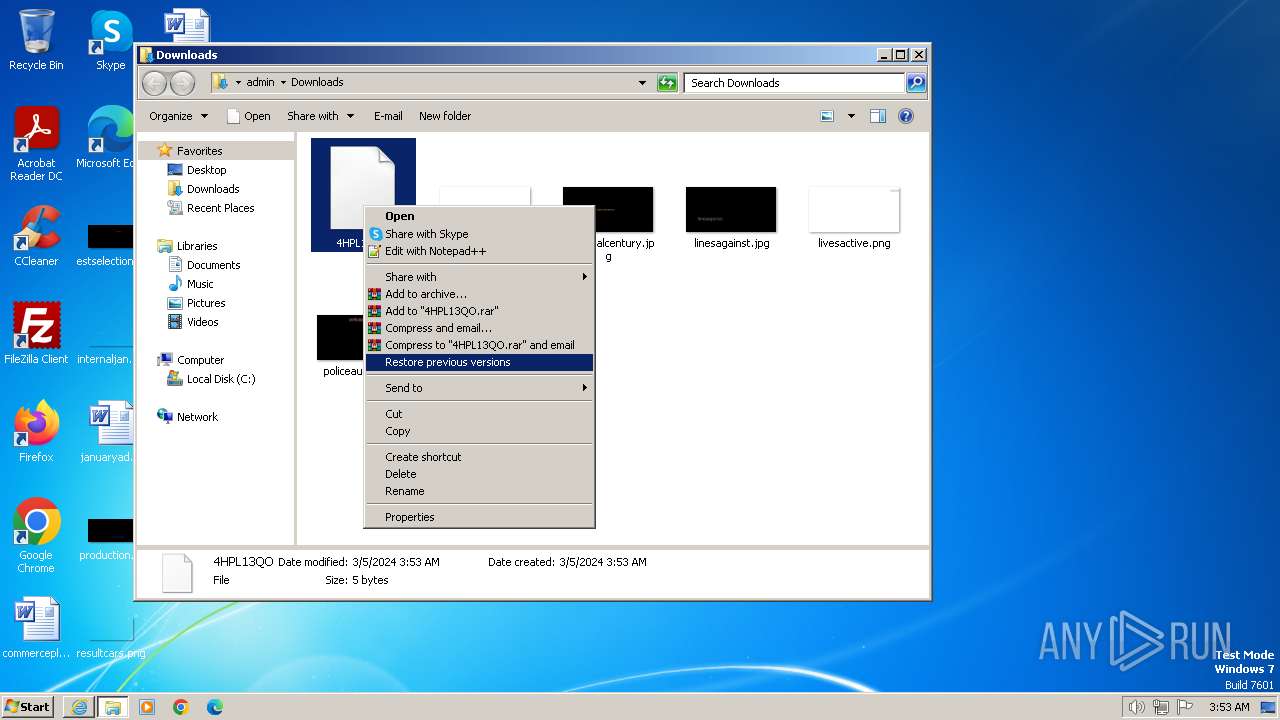Open Acrobat Reader DC desktop shortcut

click(36, 144)
